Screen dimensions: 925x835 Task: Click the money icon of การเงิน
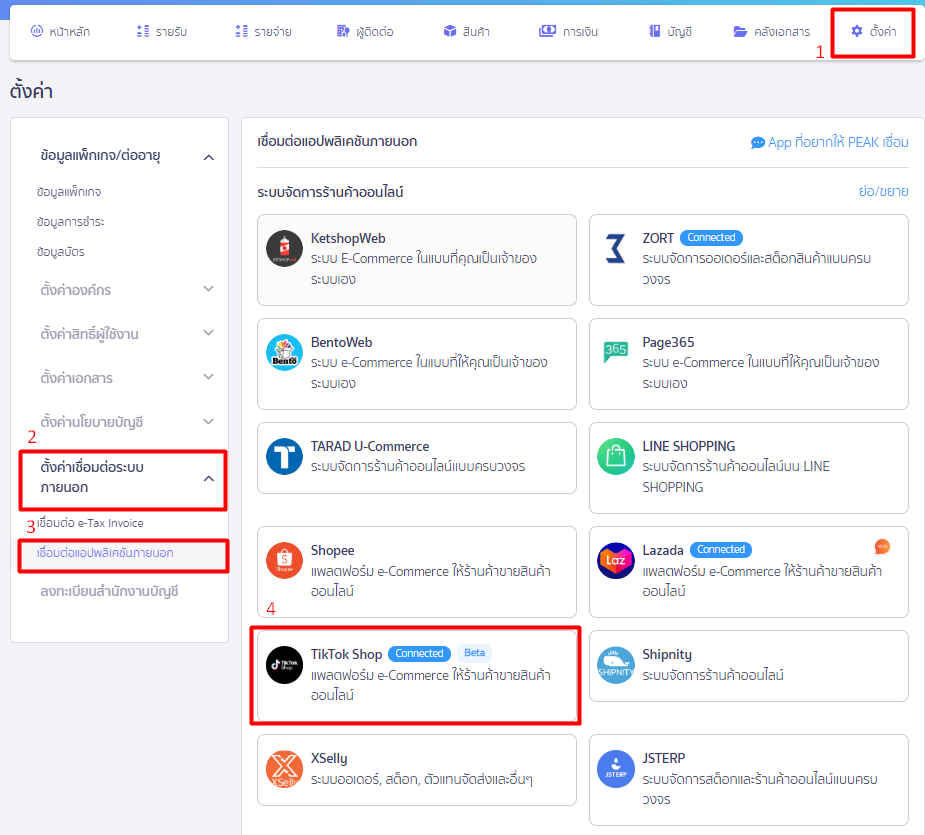point(547,31)
